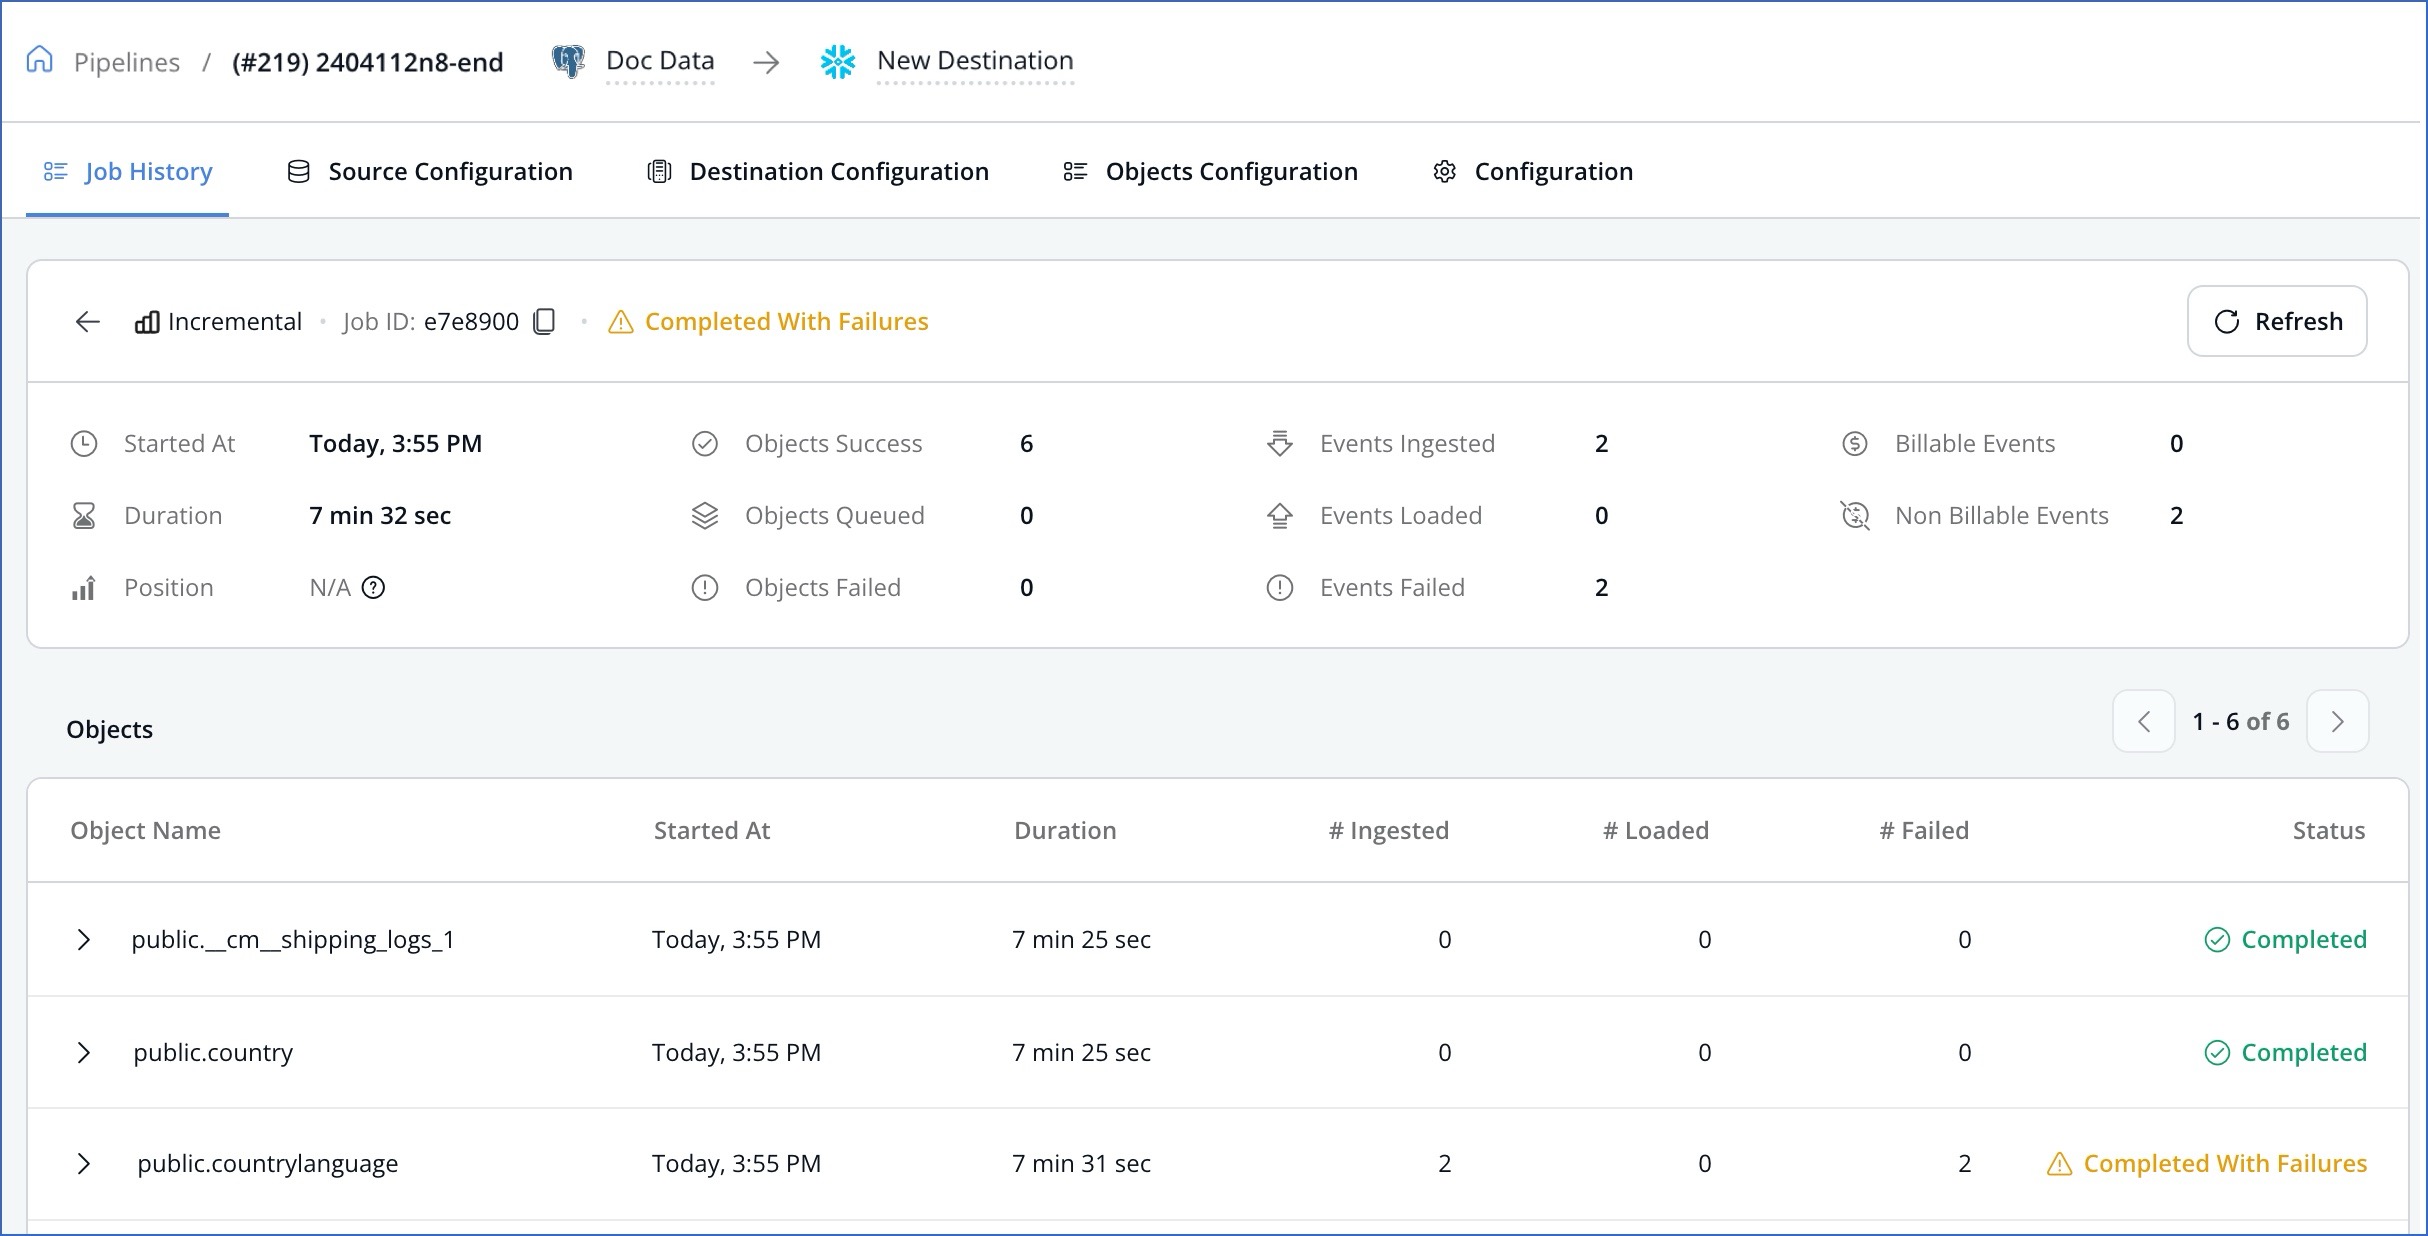Click the Position help question-mark icon
The image size is (2428, 1236).
click(373, 587)
